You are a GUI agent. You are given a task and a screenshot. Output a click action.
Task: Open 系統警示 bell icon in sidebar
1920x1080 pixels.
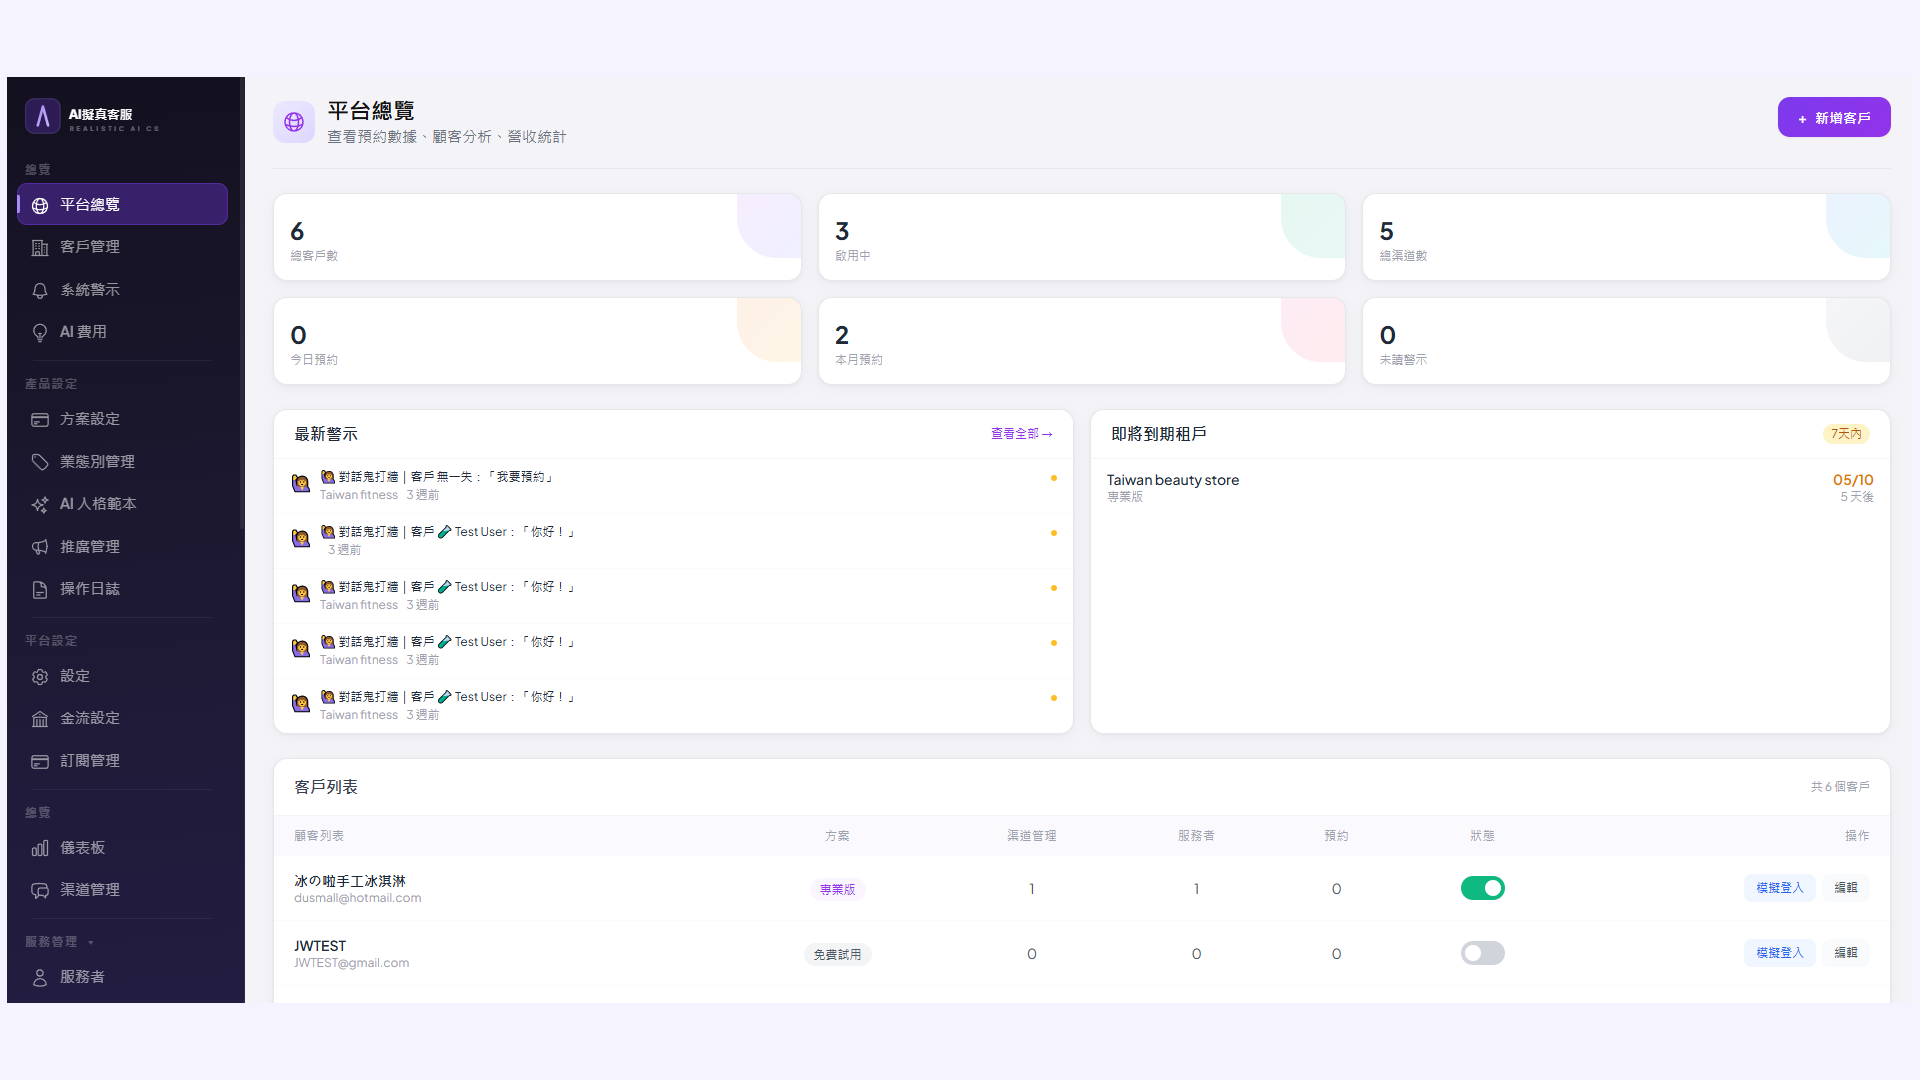(x=40, y=290)
